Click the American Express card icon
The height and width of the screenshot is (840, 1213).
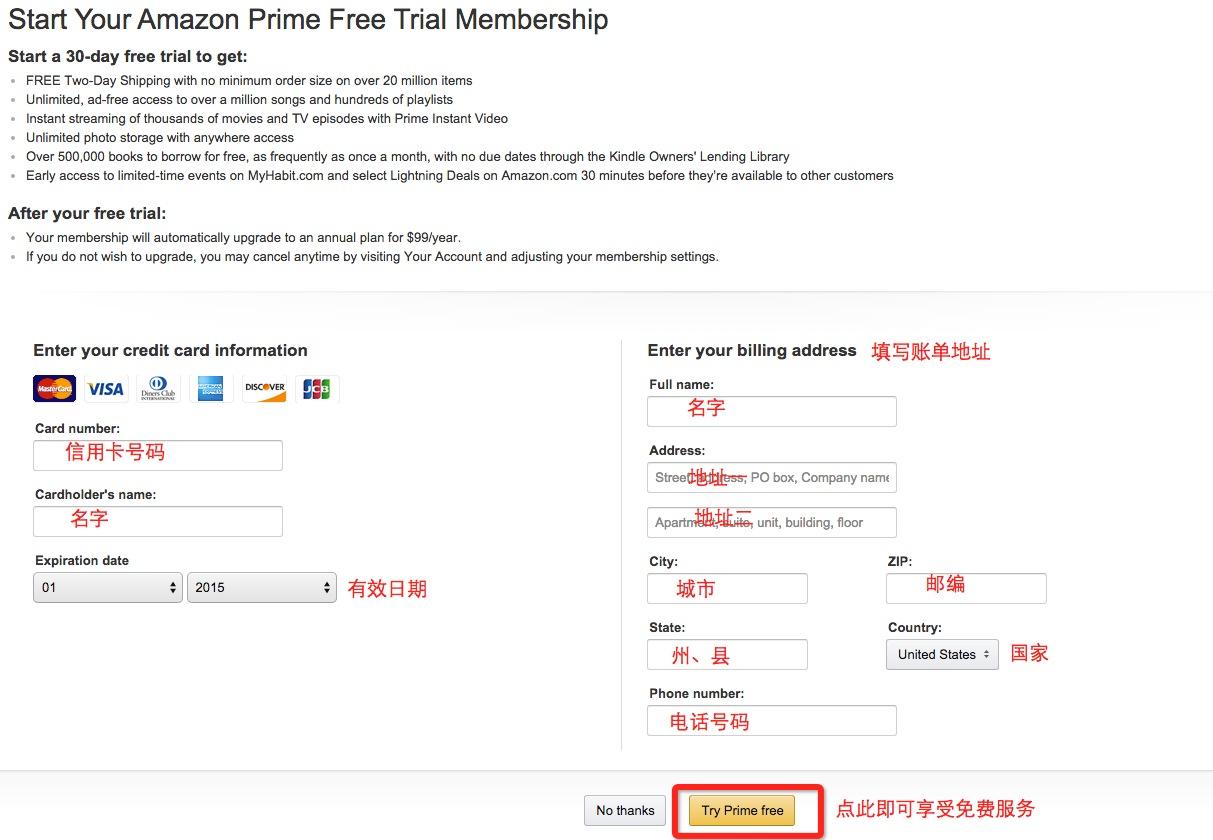point(211,389)
